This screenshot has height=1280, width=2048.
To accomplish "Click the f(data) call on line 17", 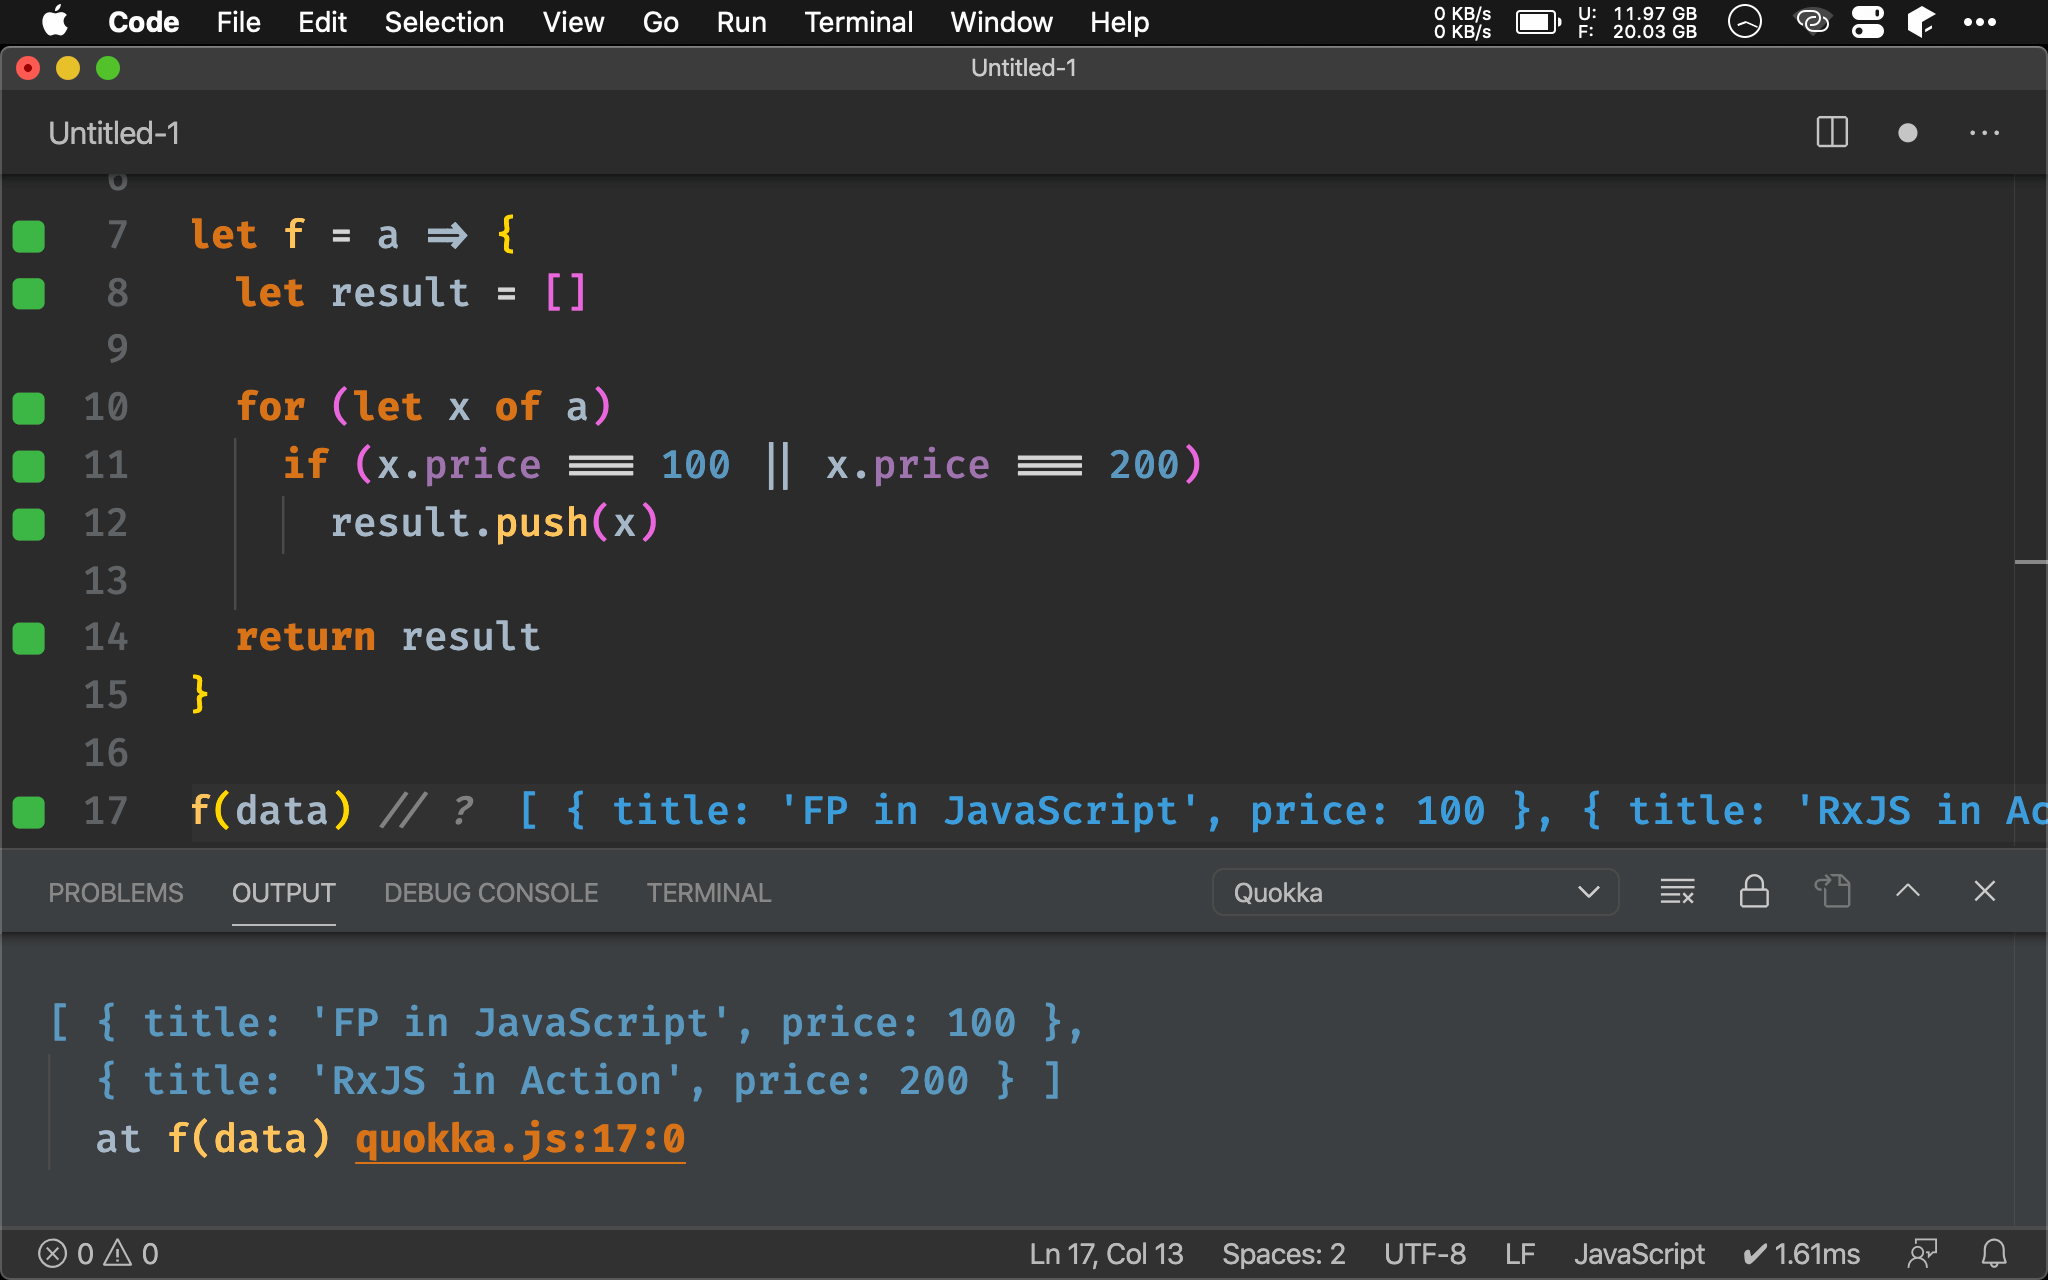I will (271, 811).
